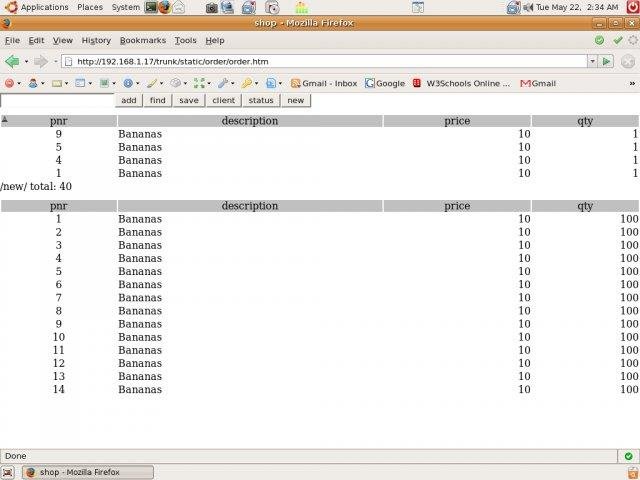Open the System panel menu
This screenshot has height=480, width=640.
pyautogui.click(x=125, y=7)
